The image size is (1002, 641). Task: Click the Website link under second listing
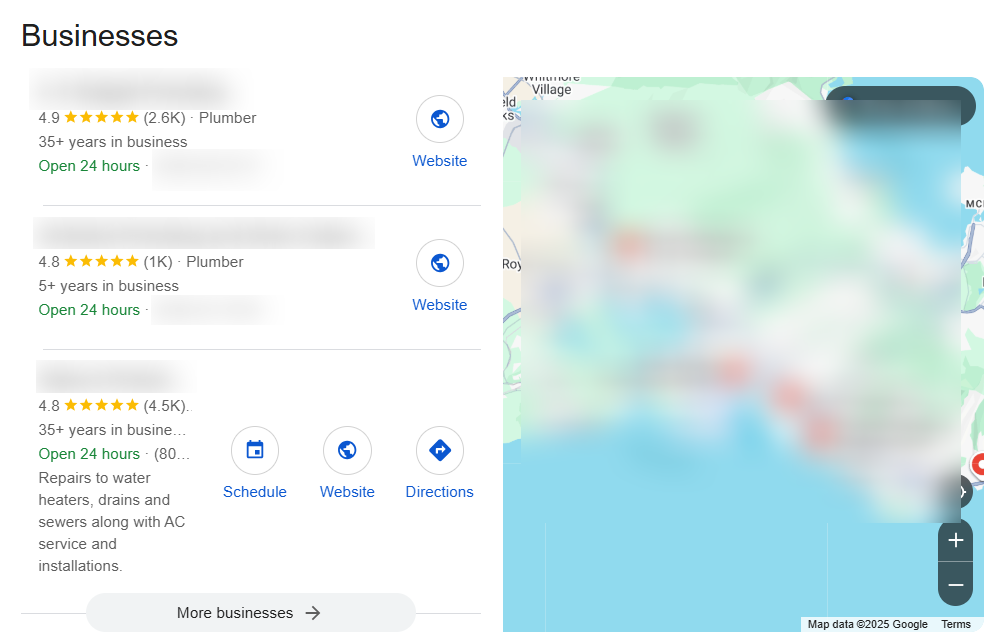(440, 305)
